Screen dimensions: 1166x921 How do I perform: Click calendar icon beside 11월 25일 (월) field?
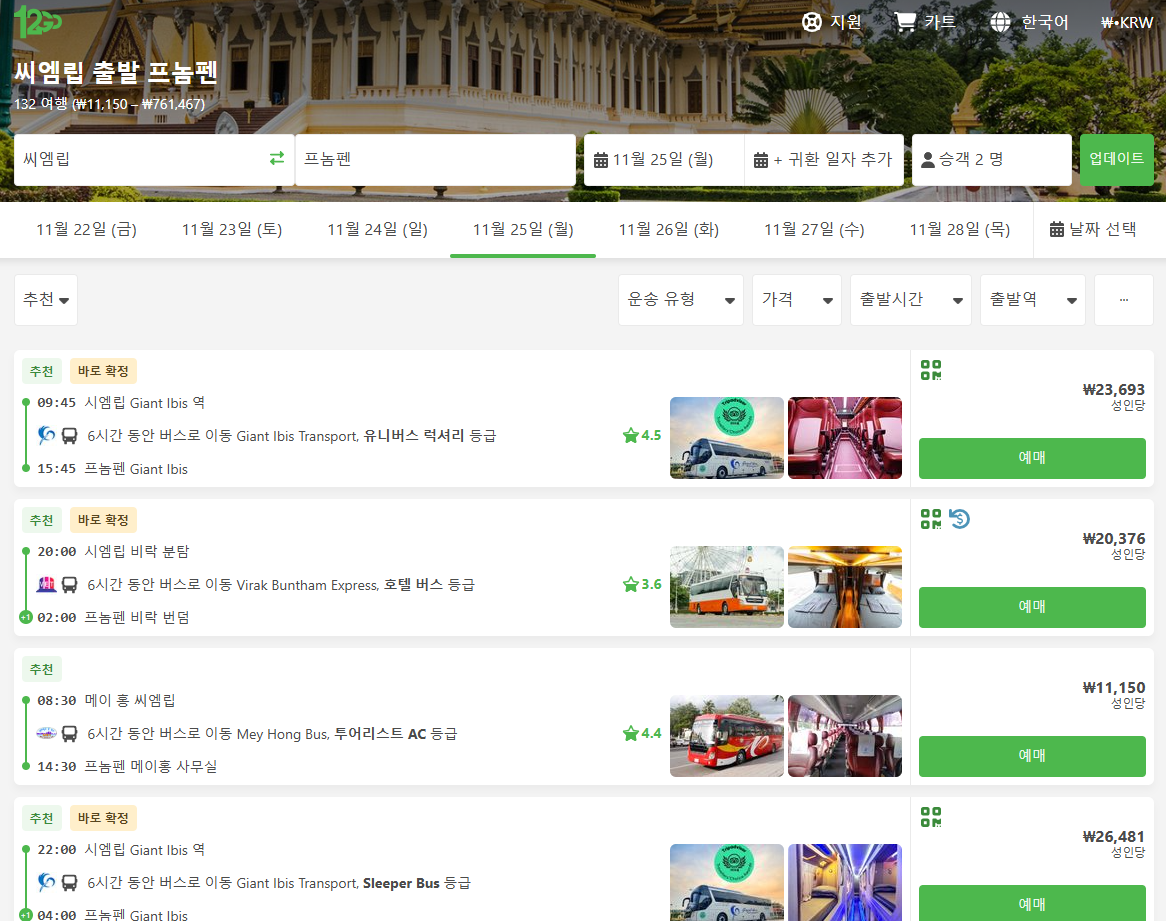601,160
